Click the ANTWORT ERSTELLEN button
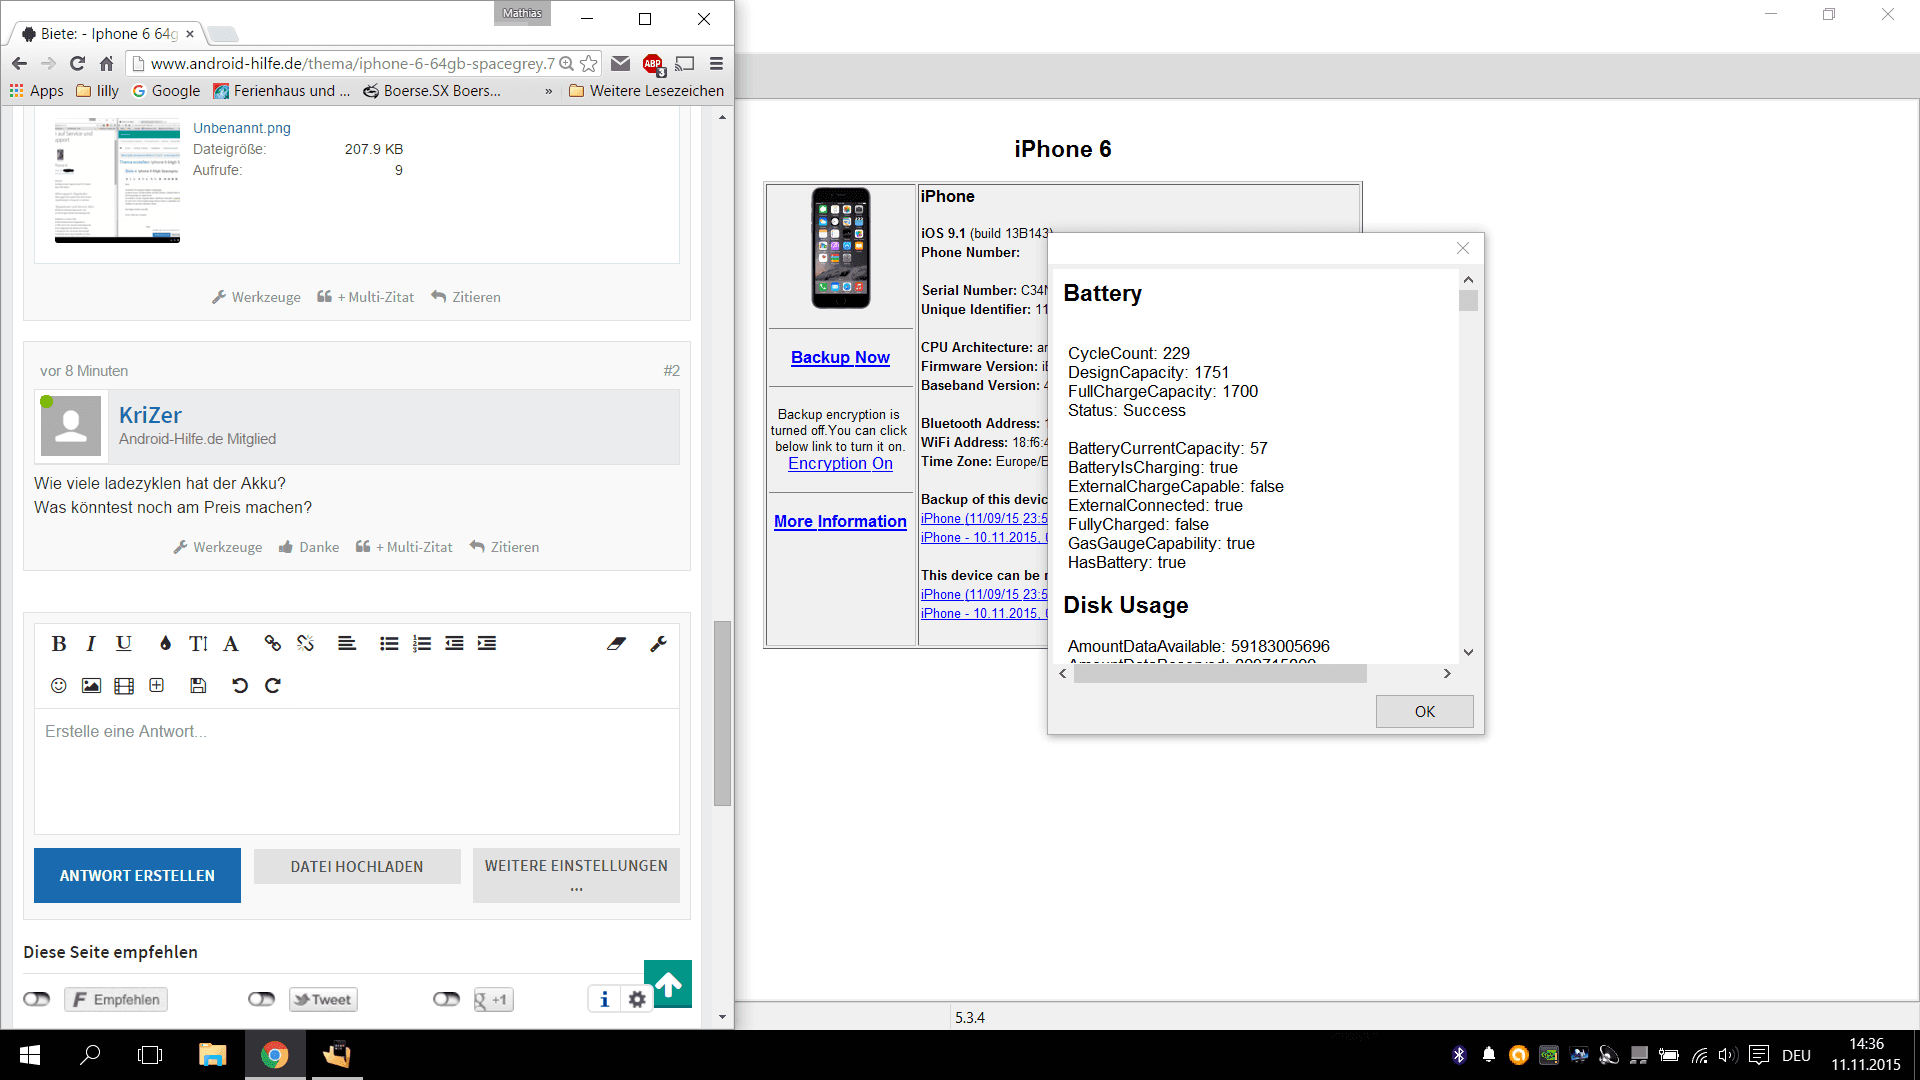Image resolution: width=1920 pixels, height=1080 pixels. click(137, 875)
